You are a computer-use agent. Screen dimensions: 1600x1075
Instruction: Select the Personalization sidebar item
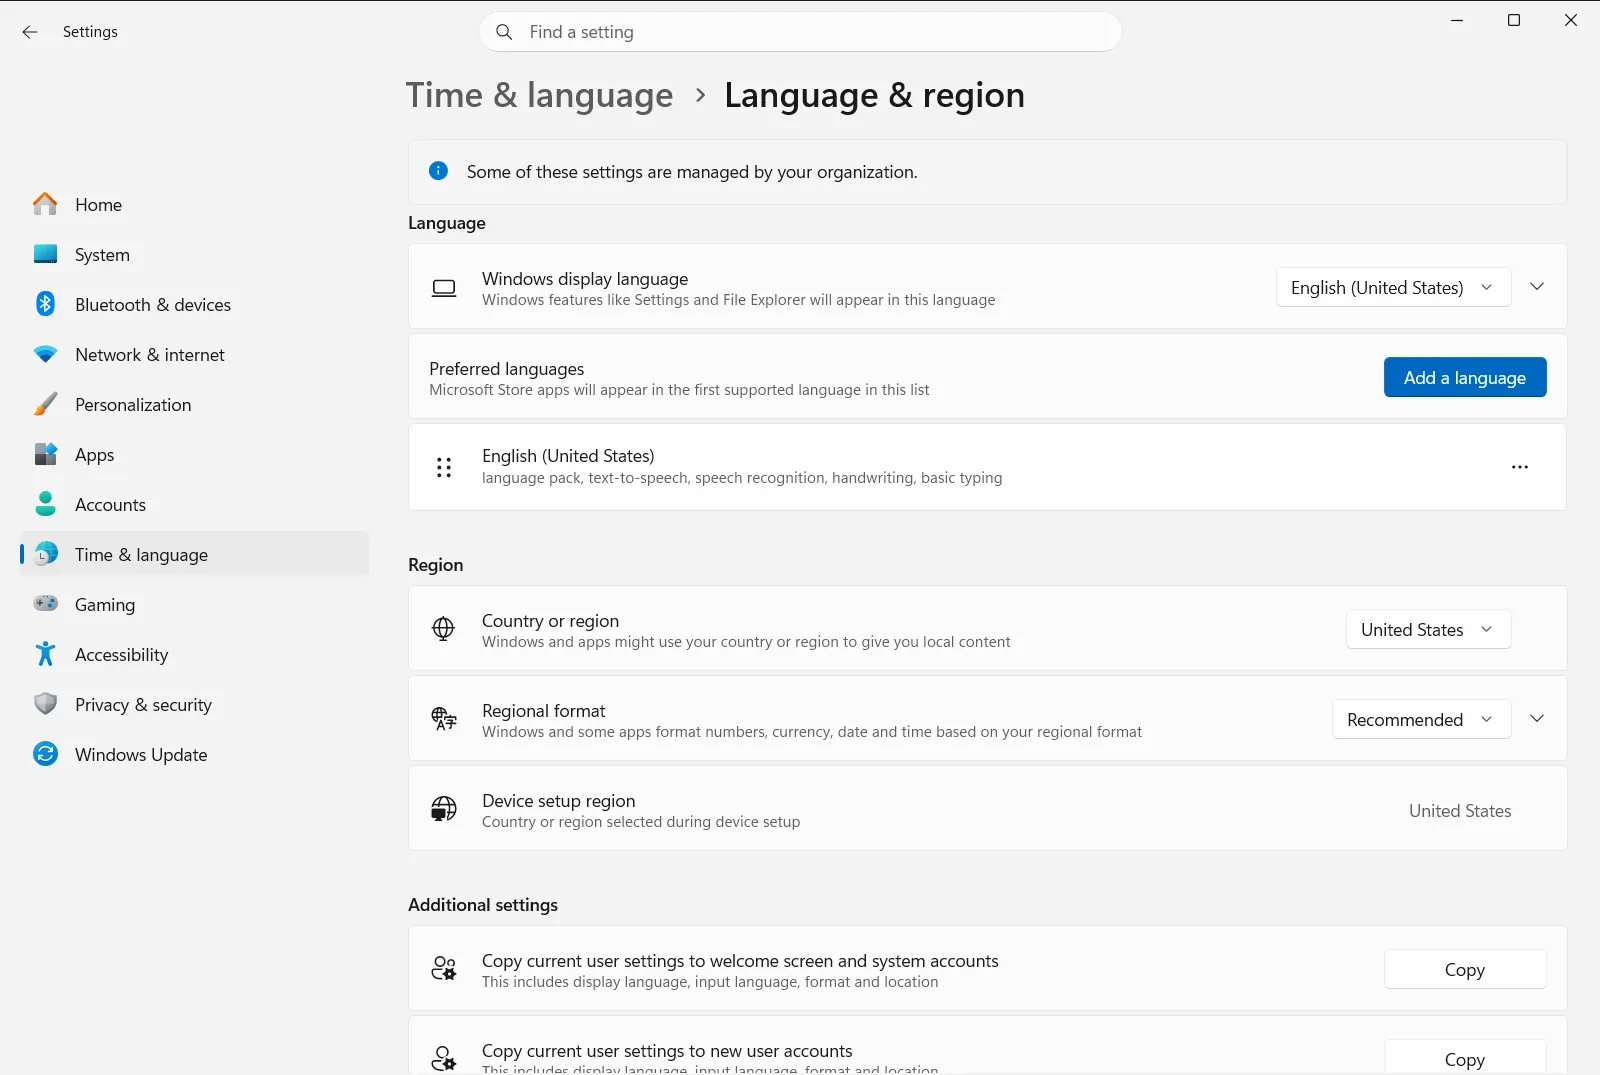tap(195, 404)
